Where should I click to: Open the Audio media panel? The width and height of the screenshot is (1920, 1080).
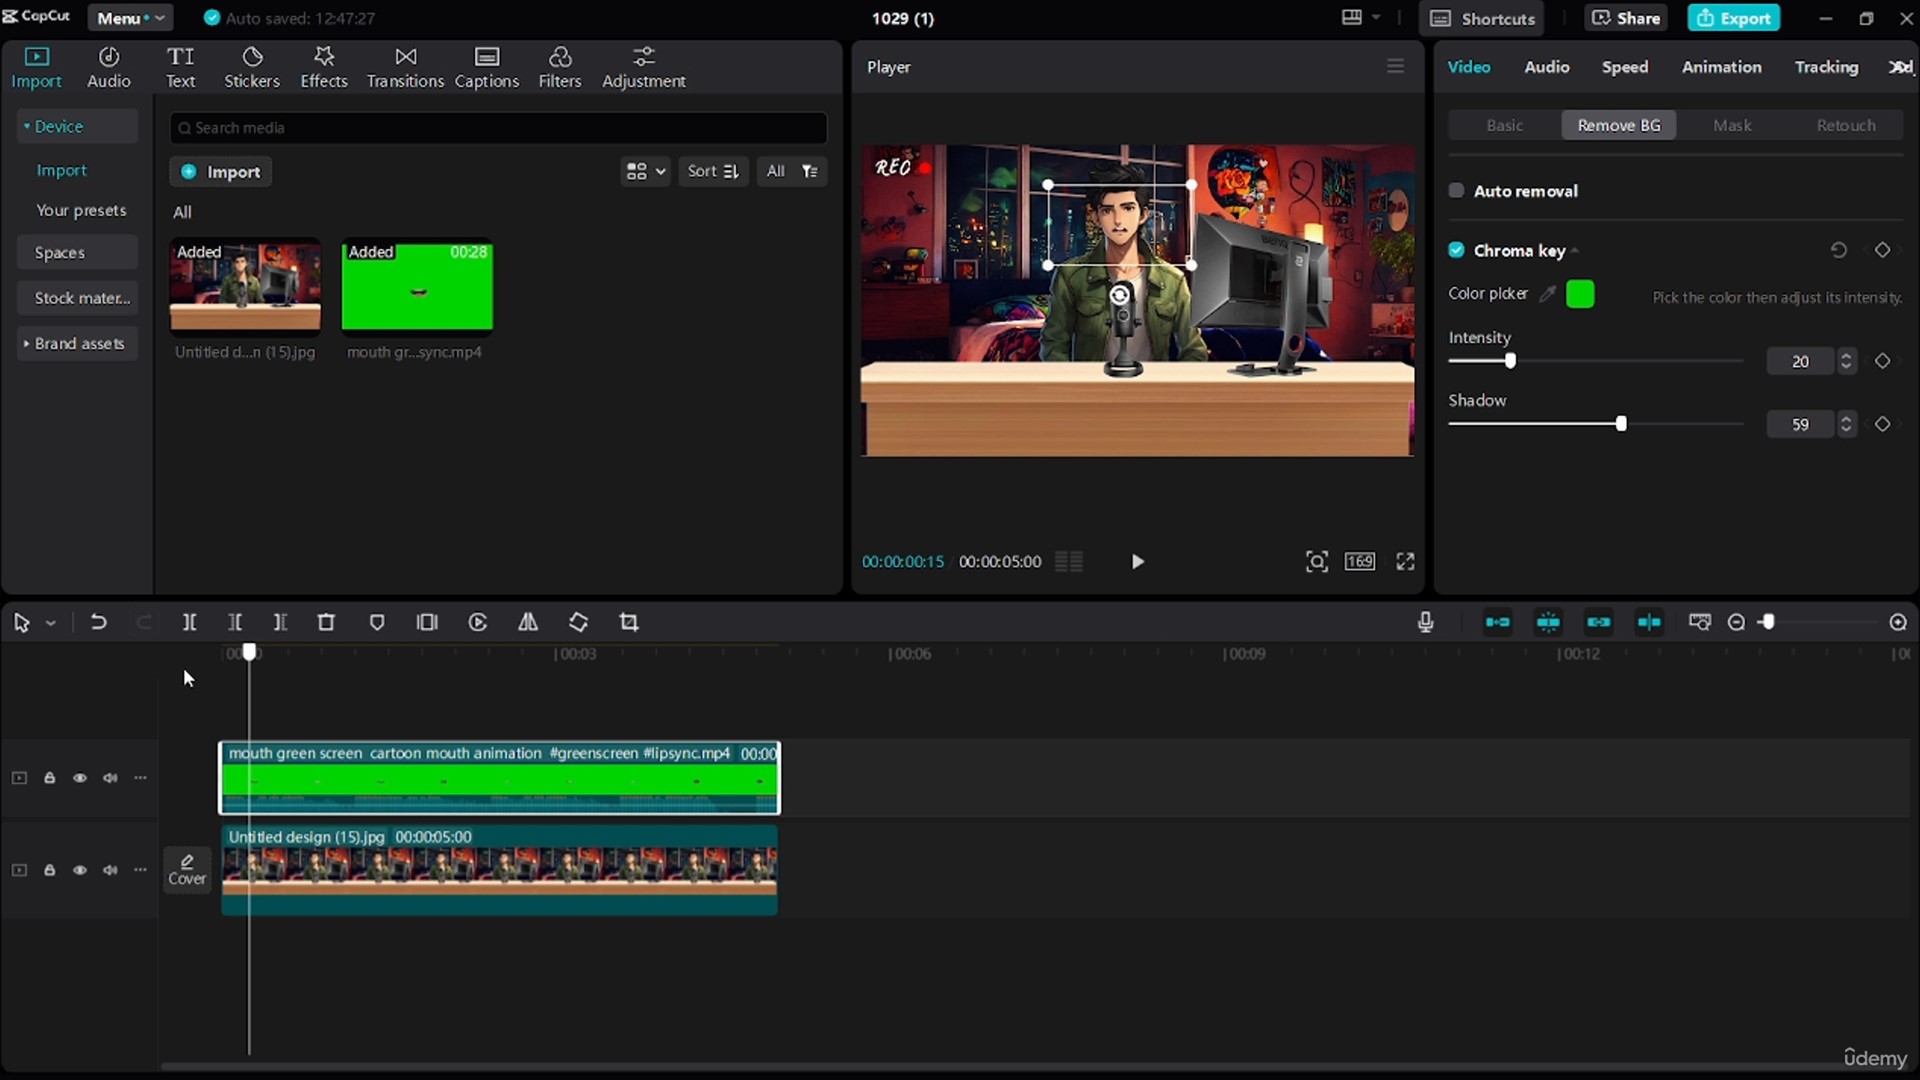click(x=108, y=67)
